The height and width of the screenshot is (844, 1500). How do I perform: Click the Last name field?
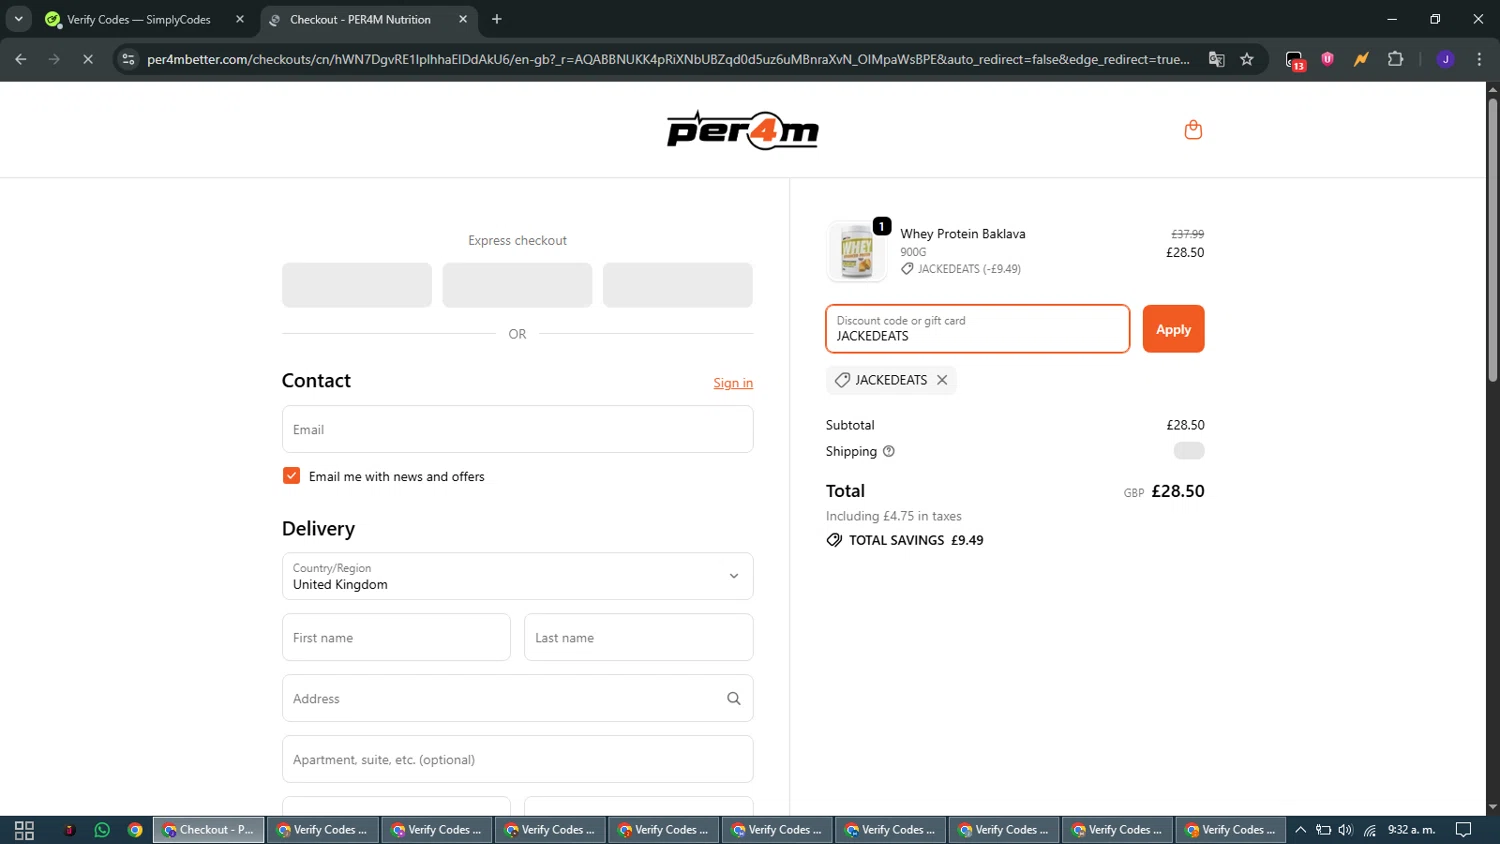(x=638, y=638)
